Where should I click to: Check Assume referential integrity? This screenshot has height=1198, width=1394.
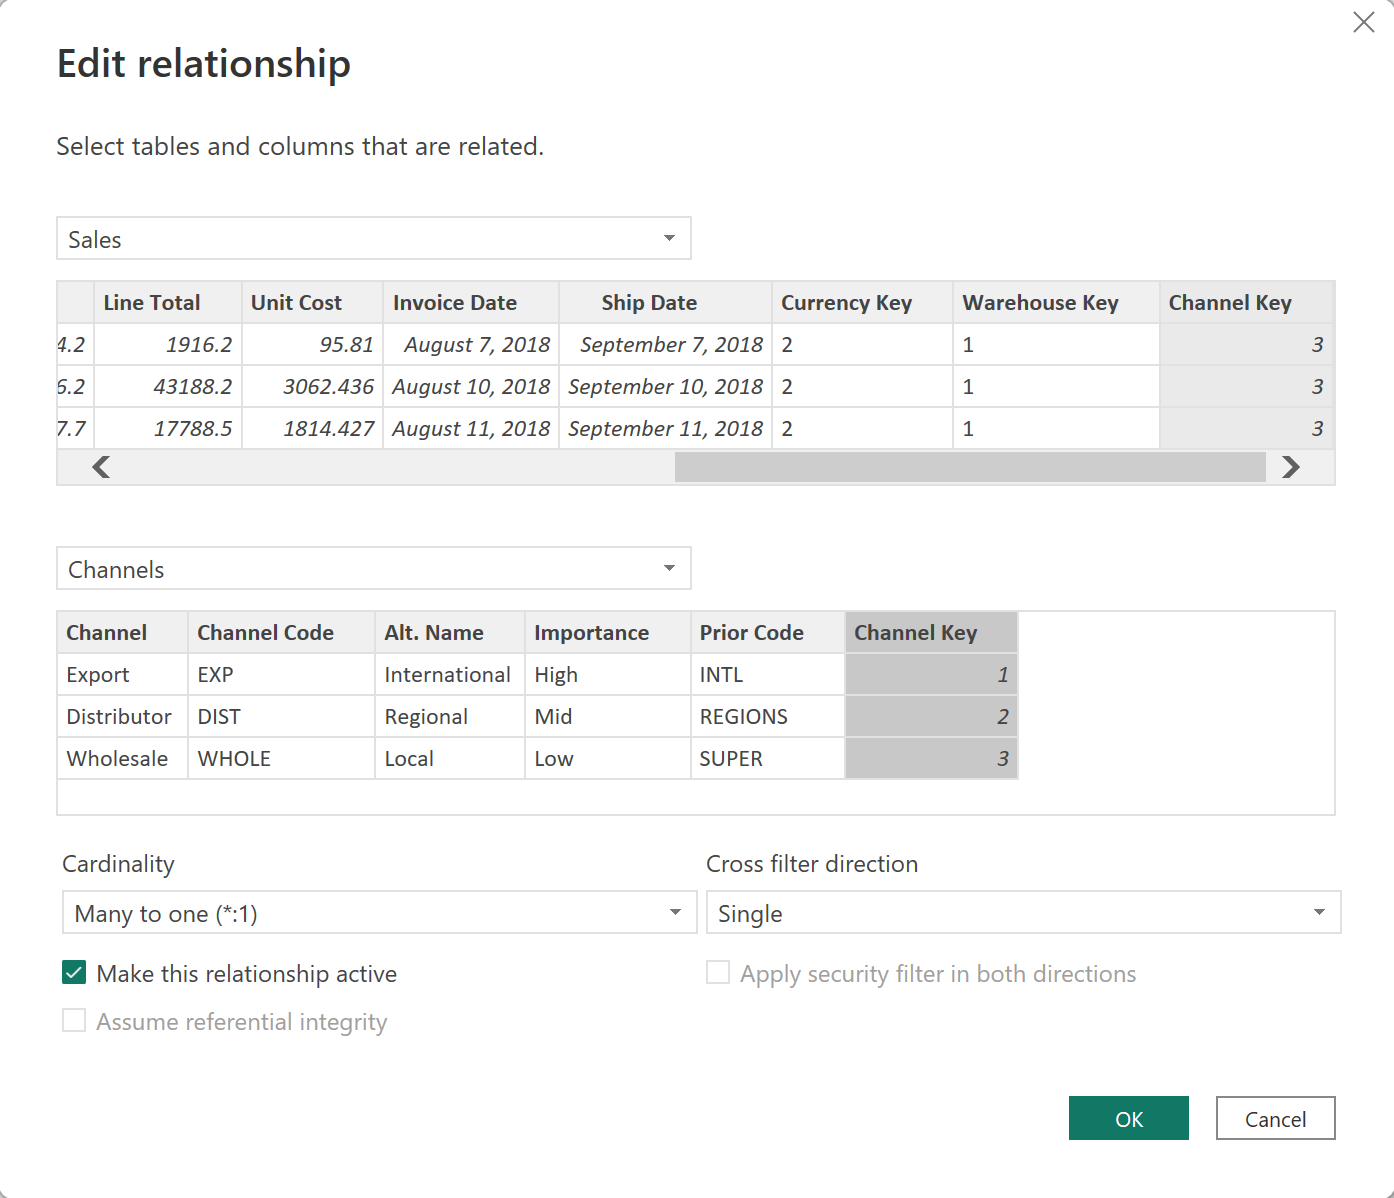coord(74,1021)
